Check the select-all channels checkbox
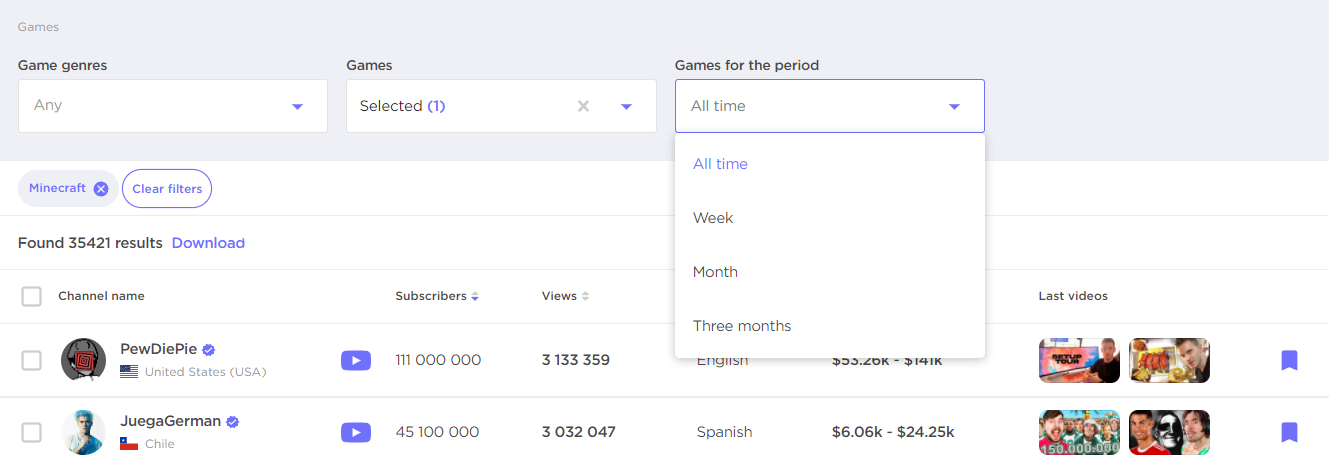This screenshot has width=1329, height=467. (x=32, y=296)
